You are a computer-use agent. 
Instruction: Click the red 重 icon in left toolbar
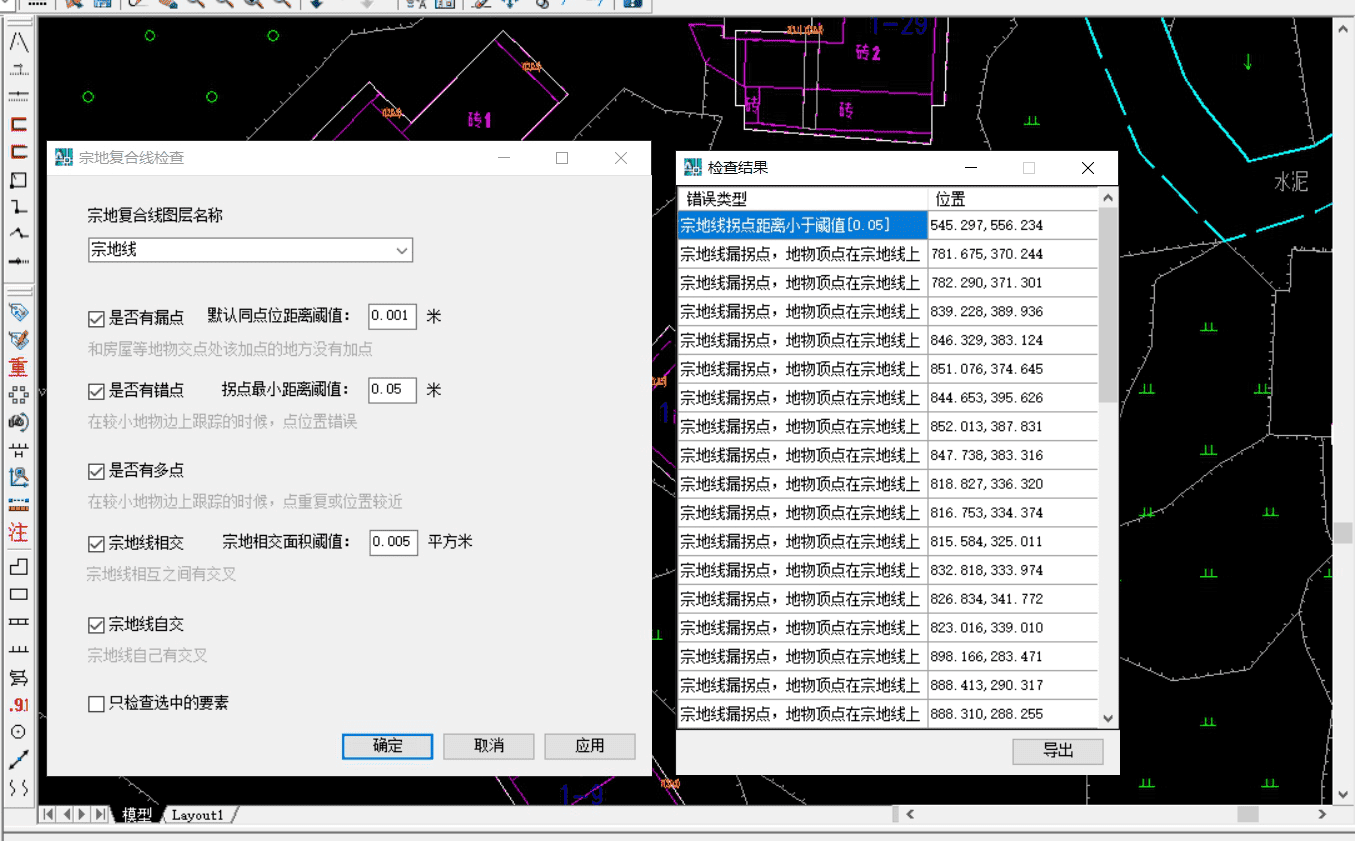coord(18,367)
